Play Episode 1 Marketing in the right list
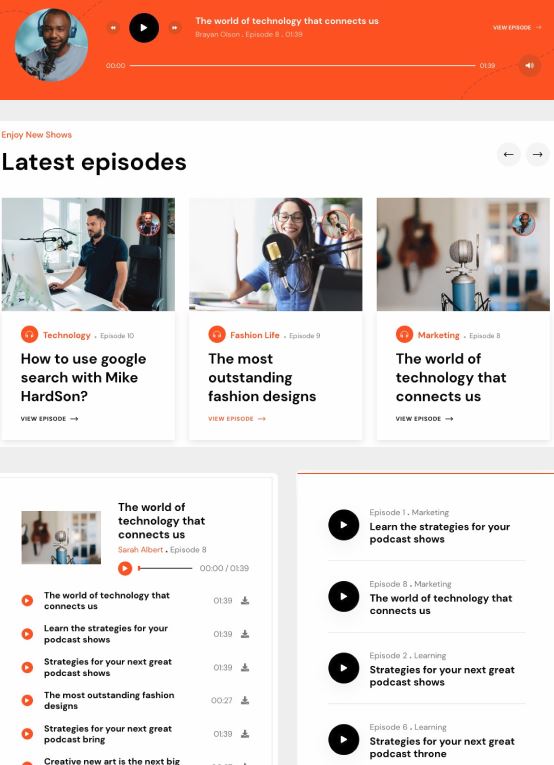The height and width of the screenshot is (765, 554). pyautogui.click(x=344, y=525)
